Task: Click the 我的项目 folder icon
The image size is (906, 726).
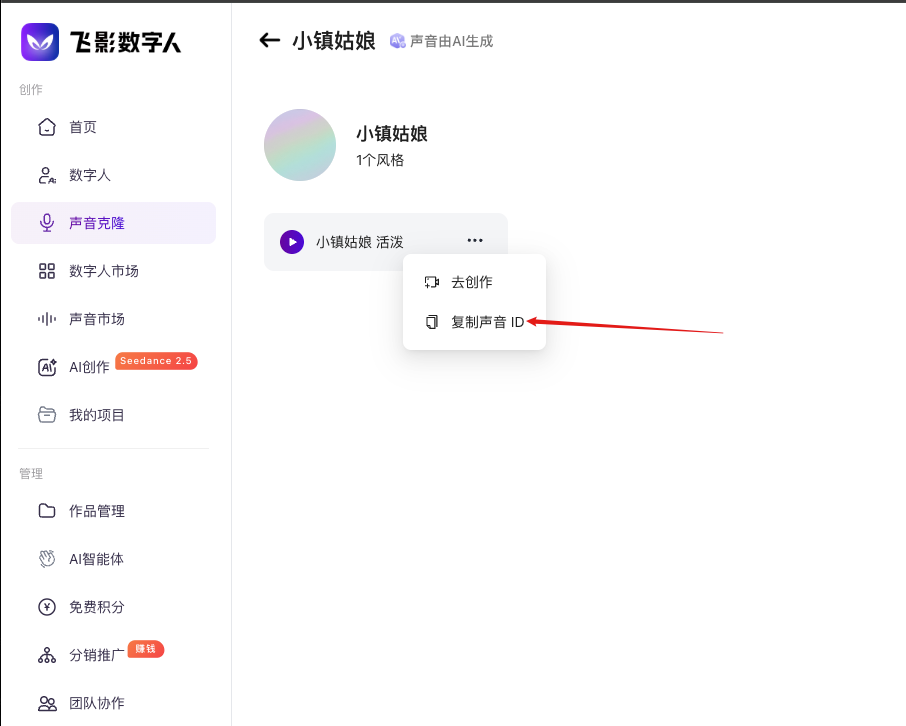Action: click(47, 415)
